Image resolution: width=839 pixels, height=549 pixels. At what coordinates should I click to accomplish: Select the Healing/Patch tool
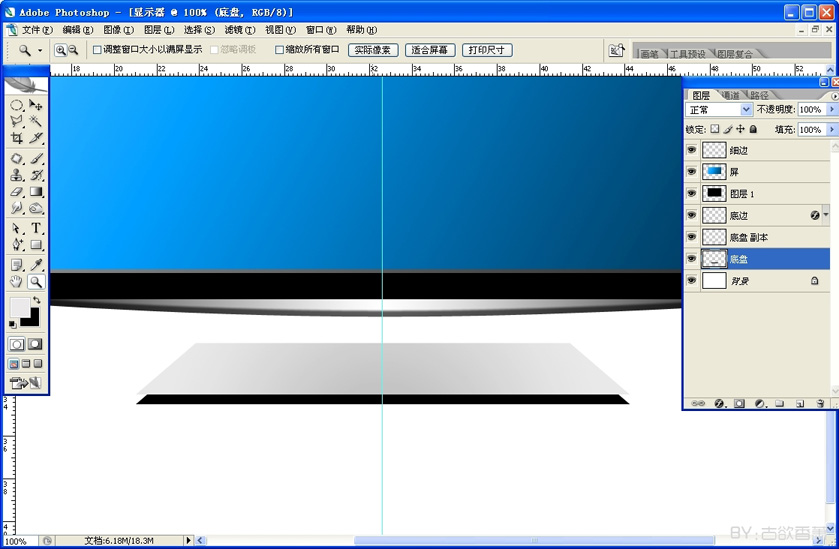point(17,158)
